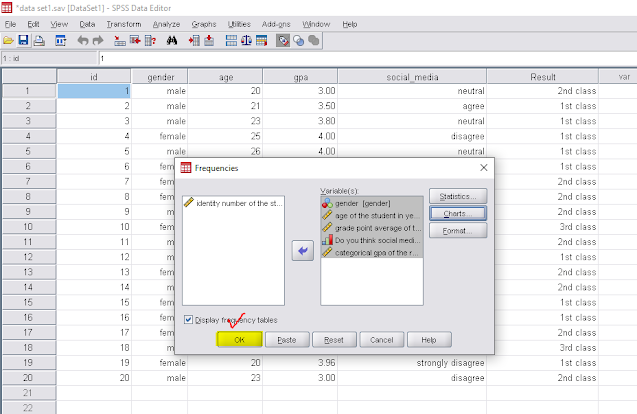This screenshot has width=637, height=414.
Task: Undo the last action in toolbar
Action: tap(82, 41)
